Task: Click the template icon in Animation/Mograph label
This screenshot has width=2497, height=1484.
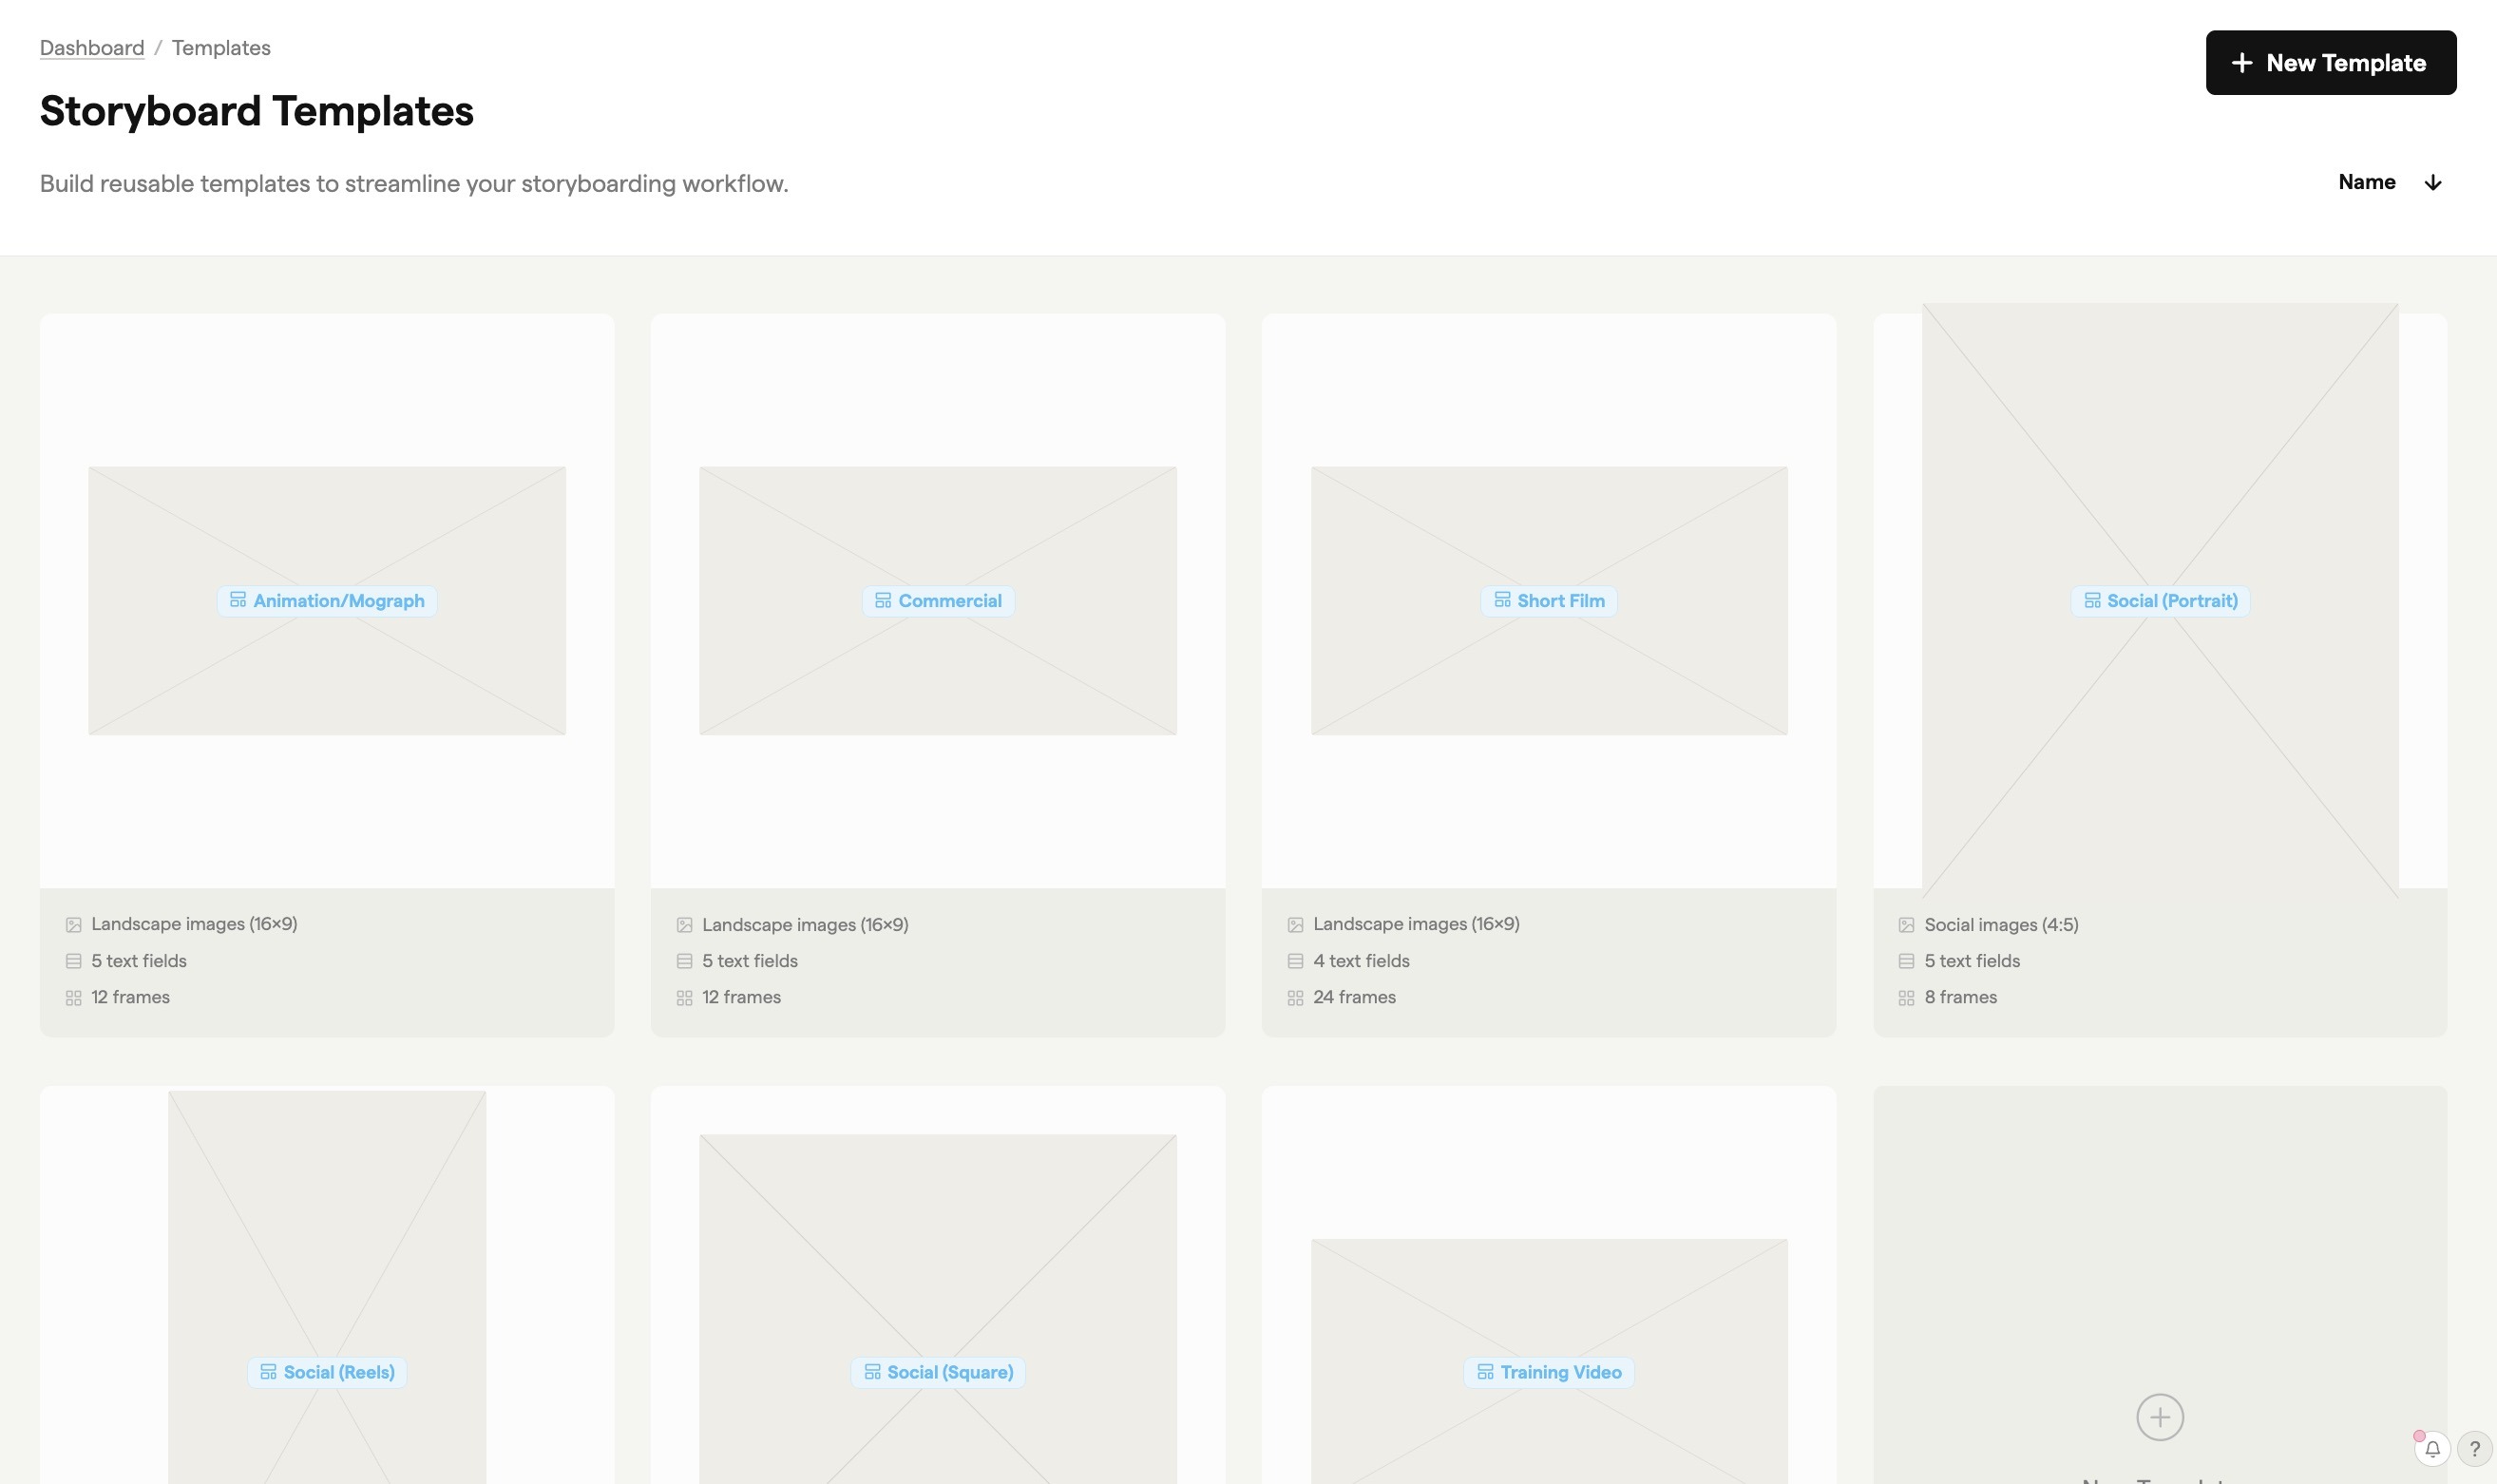Action: pos(238,600)
